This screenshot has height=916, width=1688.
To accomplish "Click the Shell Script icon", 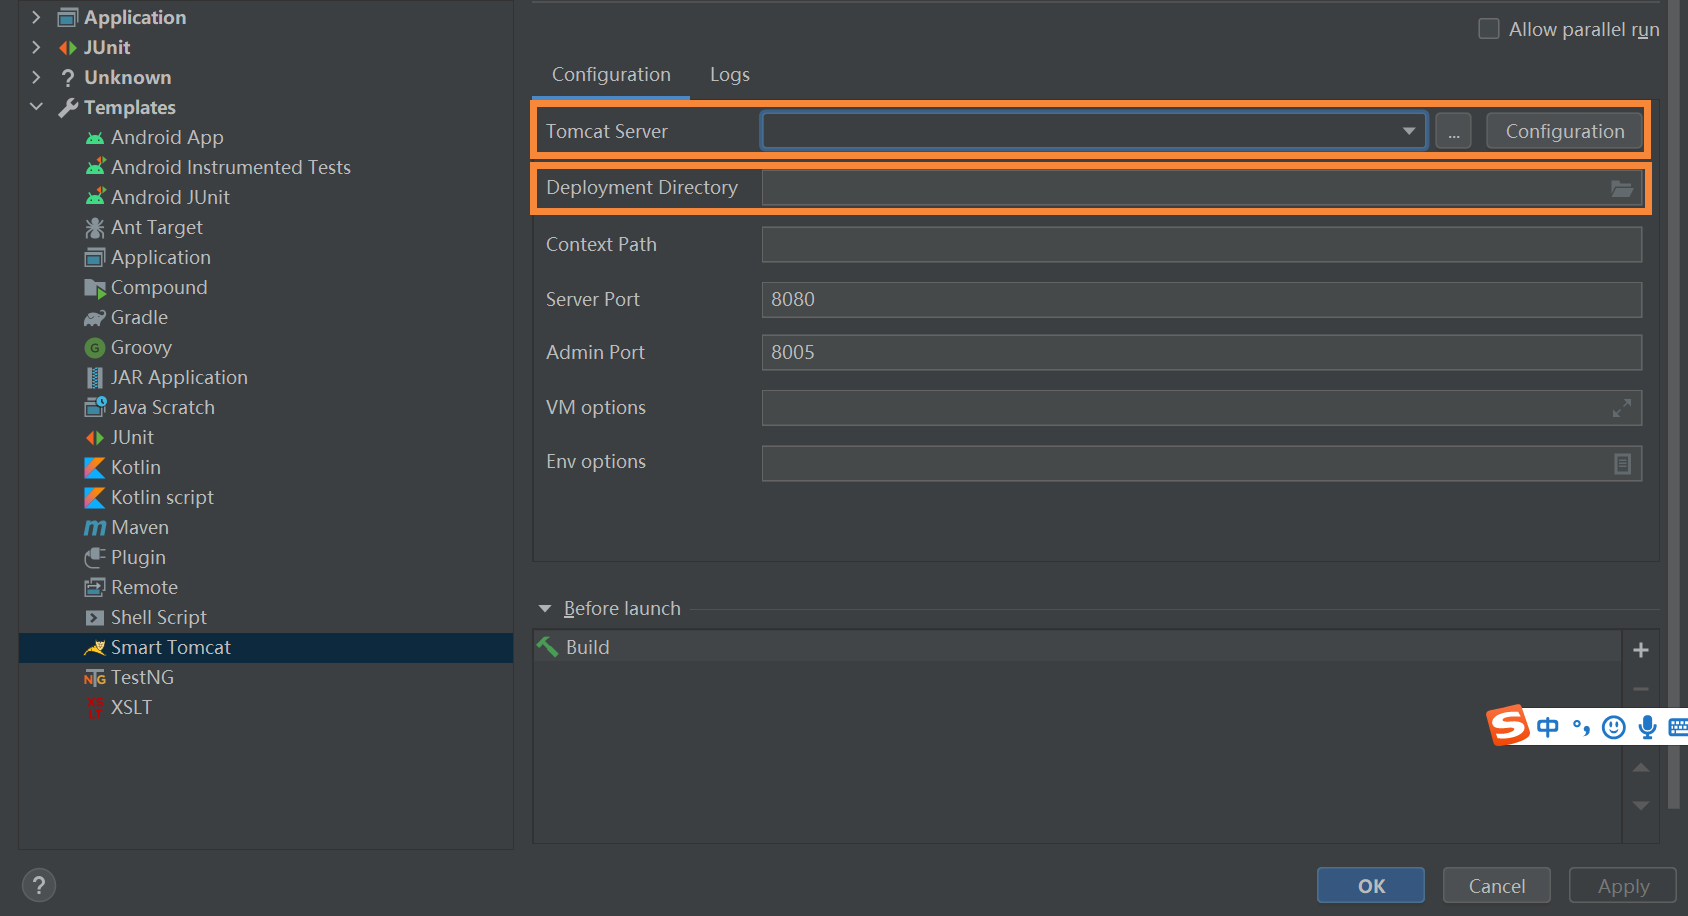I will click(95, 618).
